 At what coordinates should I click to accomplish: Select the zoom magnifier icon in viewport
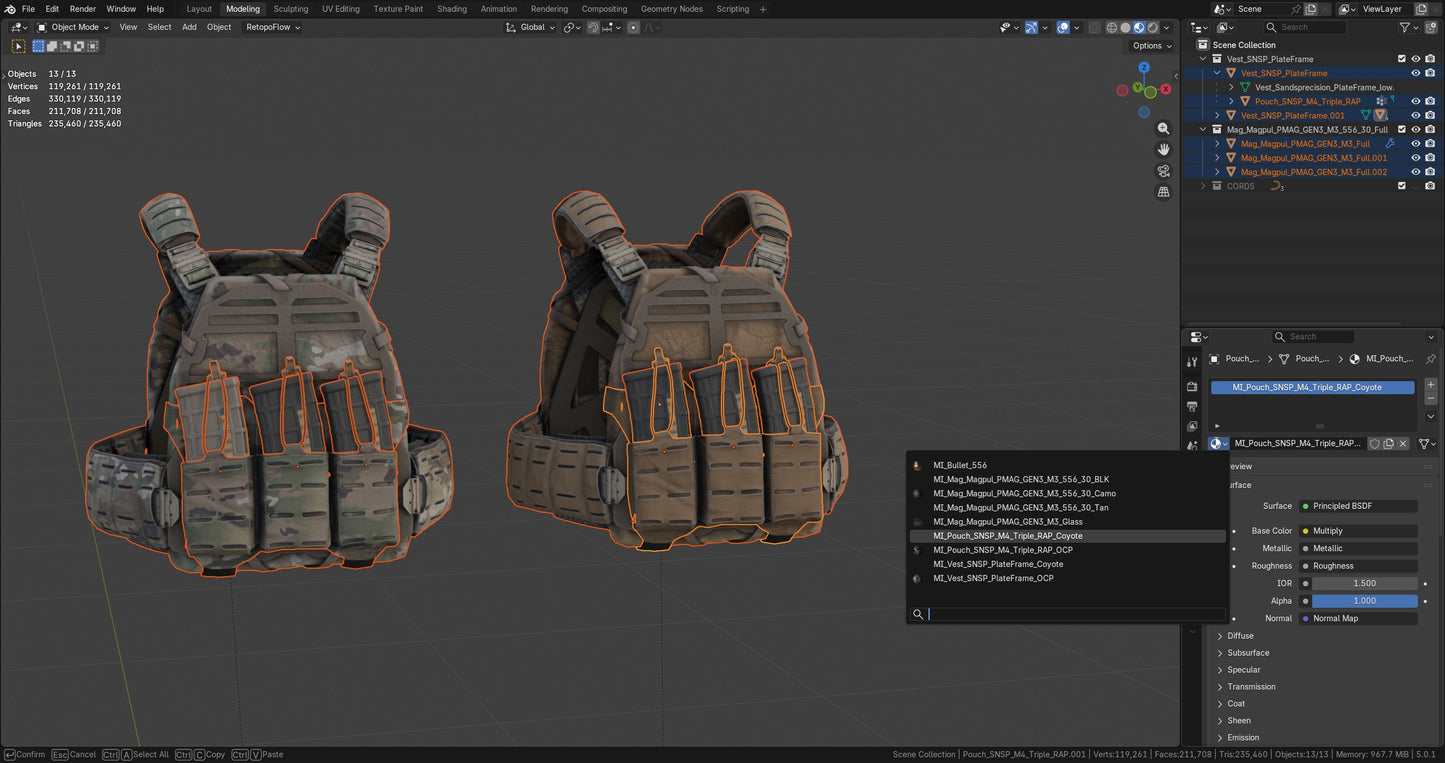[x=1163, y=128]
